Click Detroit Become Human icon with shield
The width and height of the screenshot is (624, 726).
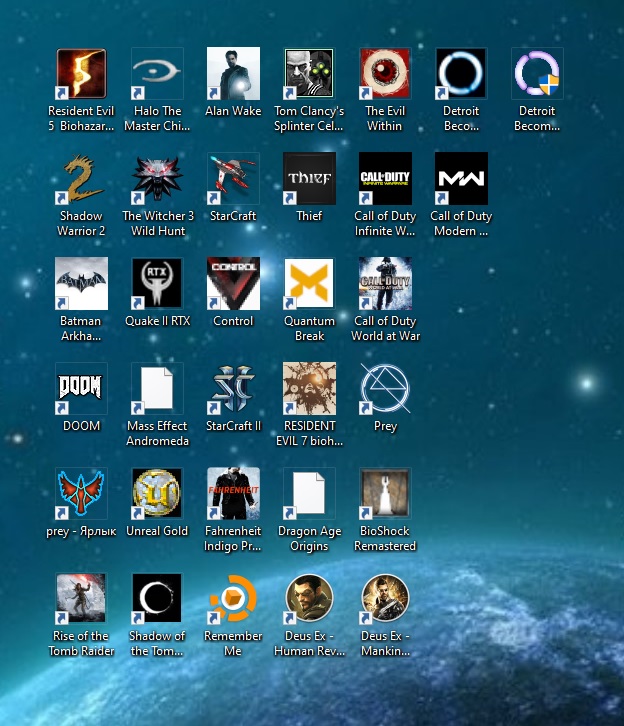click(x=537, y=74)
